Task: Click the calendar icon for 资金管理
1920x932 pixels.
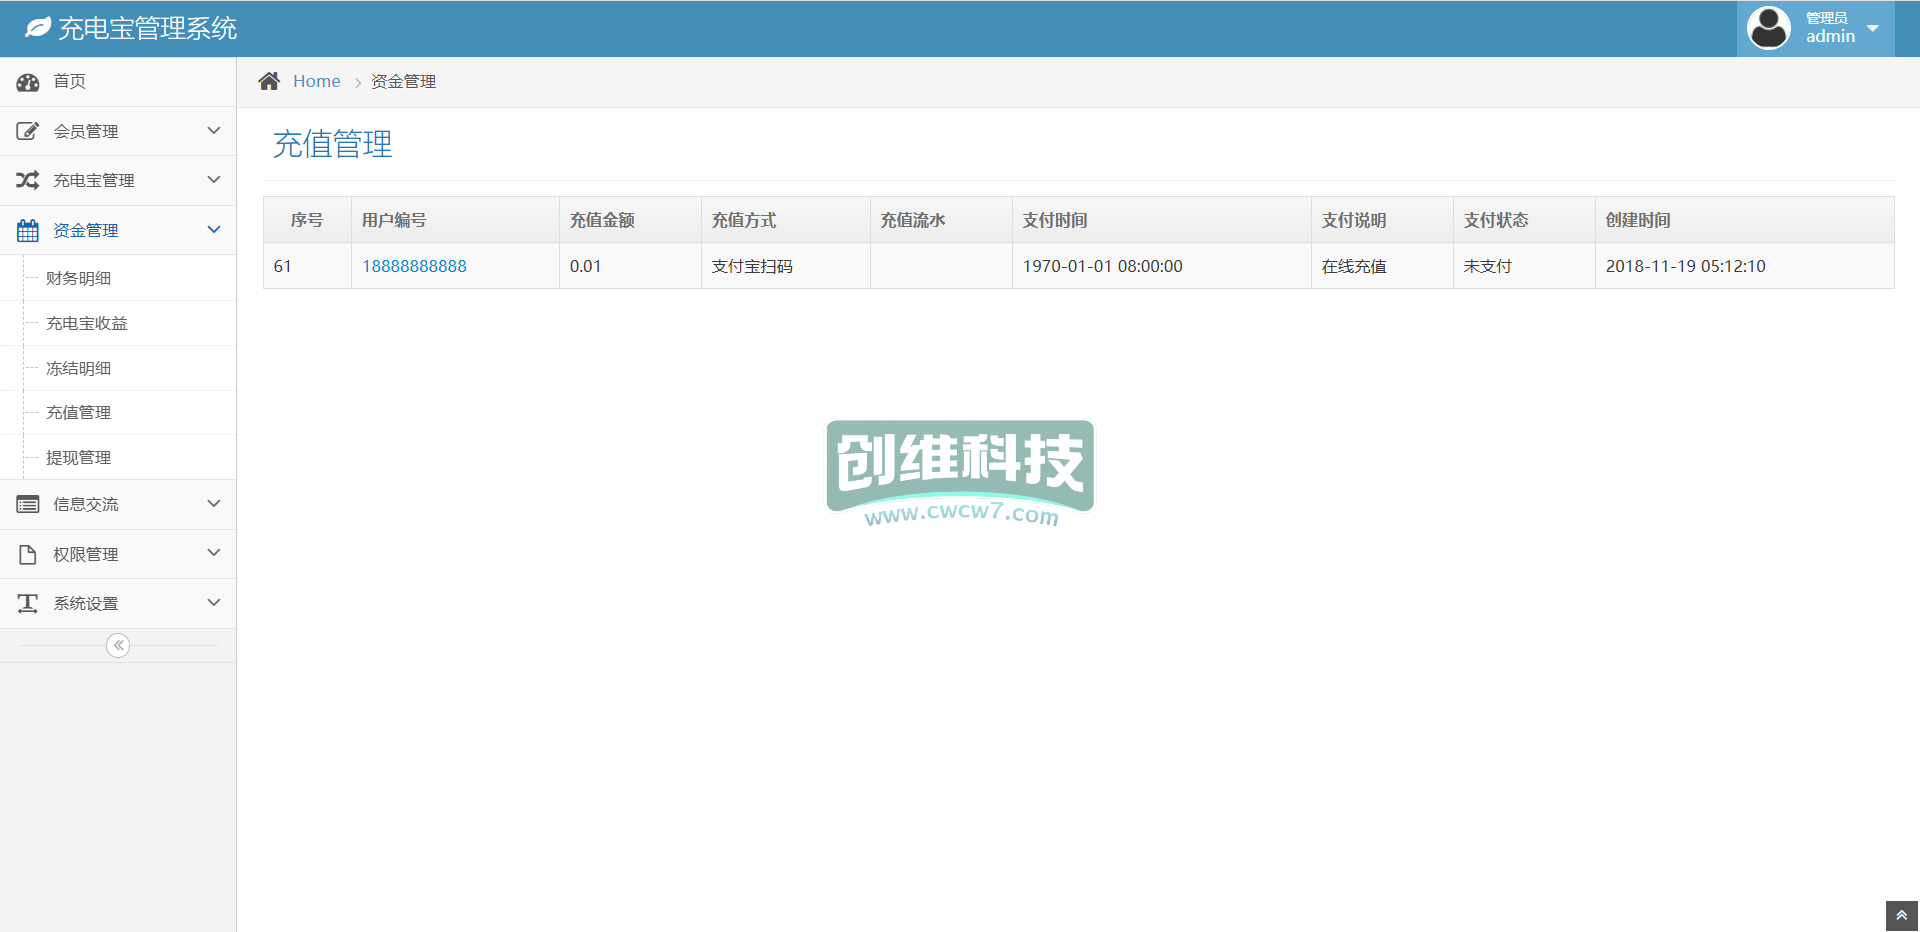Action: click(28, 230)
